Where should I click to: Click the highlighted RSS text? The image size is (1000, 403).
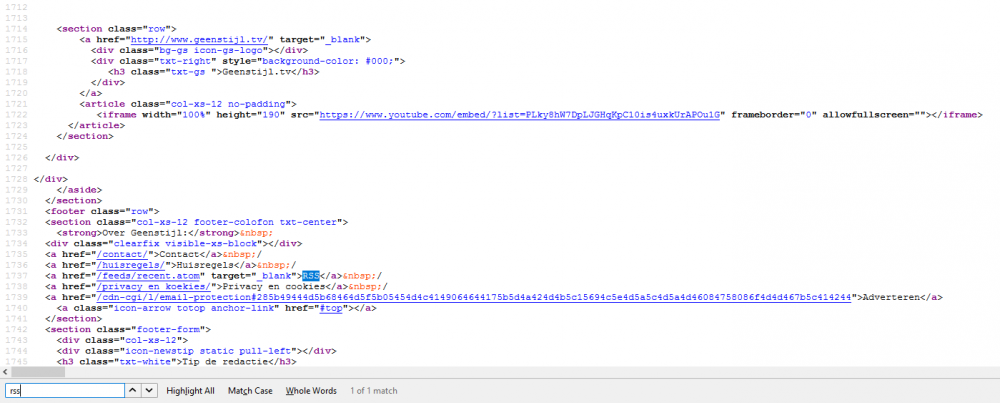[310, 276]
